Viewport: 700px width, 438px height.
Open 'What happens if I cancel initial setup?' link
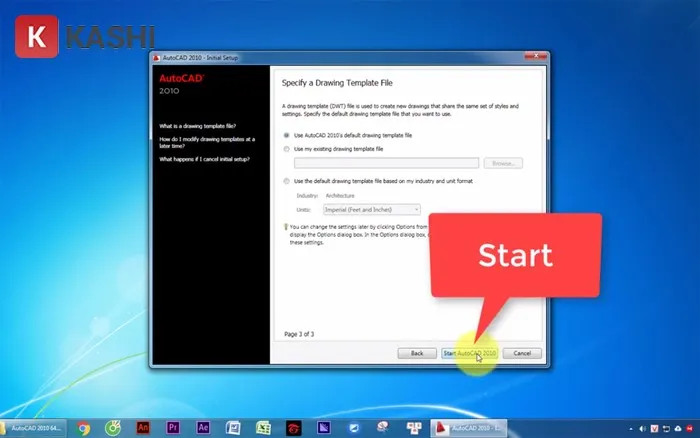click(x=204, y=159)
